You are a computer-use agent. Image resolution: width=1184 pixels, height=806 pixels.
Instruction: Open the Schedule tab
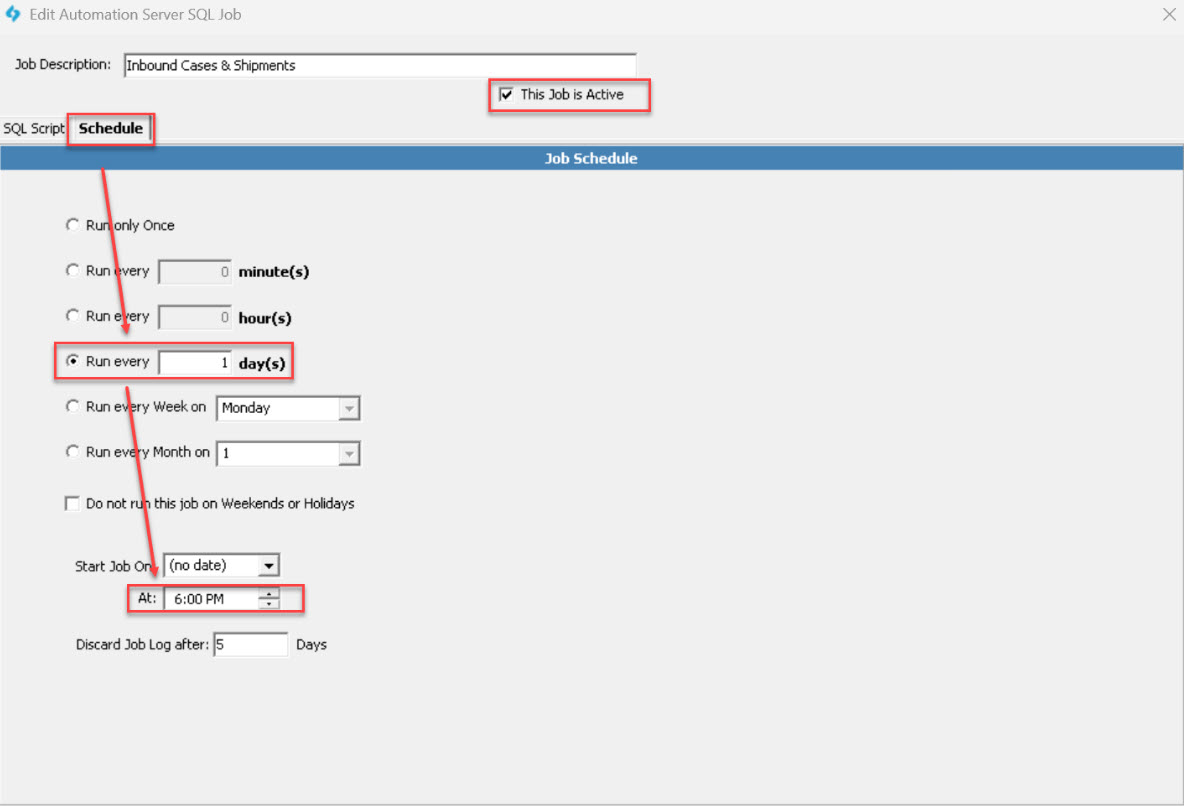[110, 129]
